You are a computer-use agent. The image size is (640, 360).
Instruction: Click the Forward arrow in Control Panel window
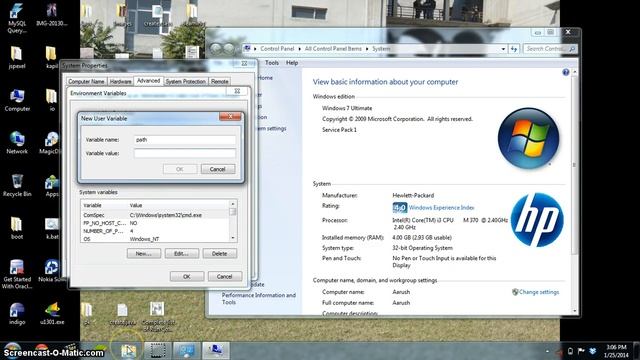[229, 49]
